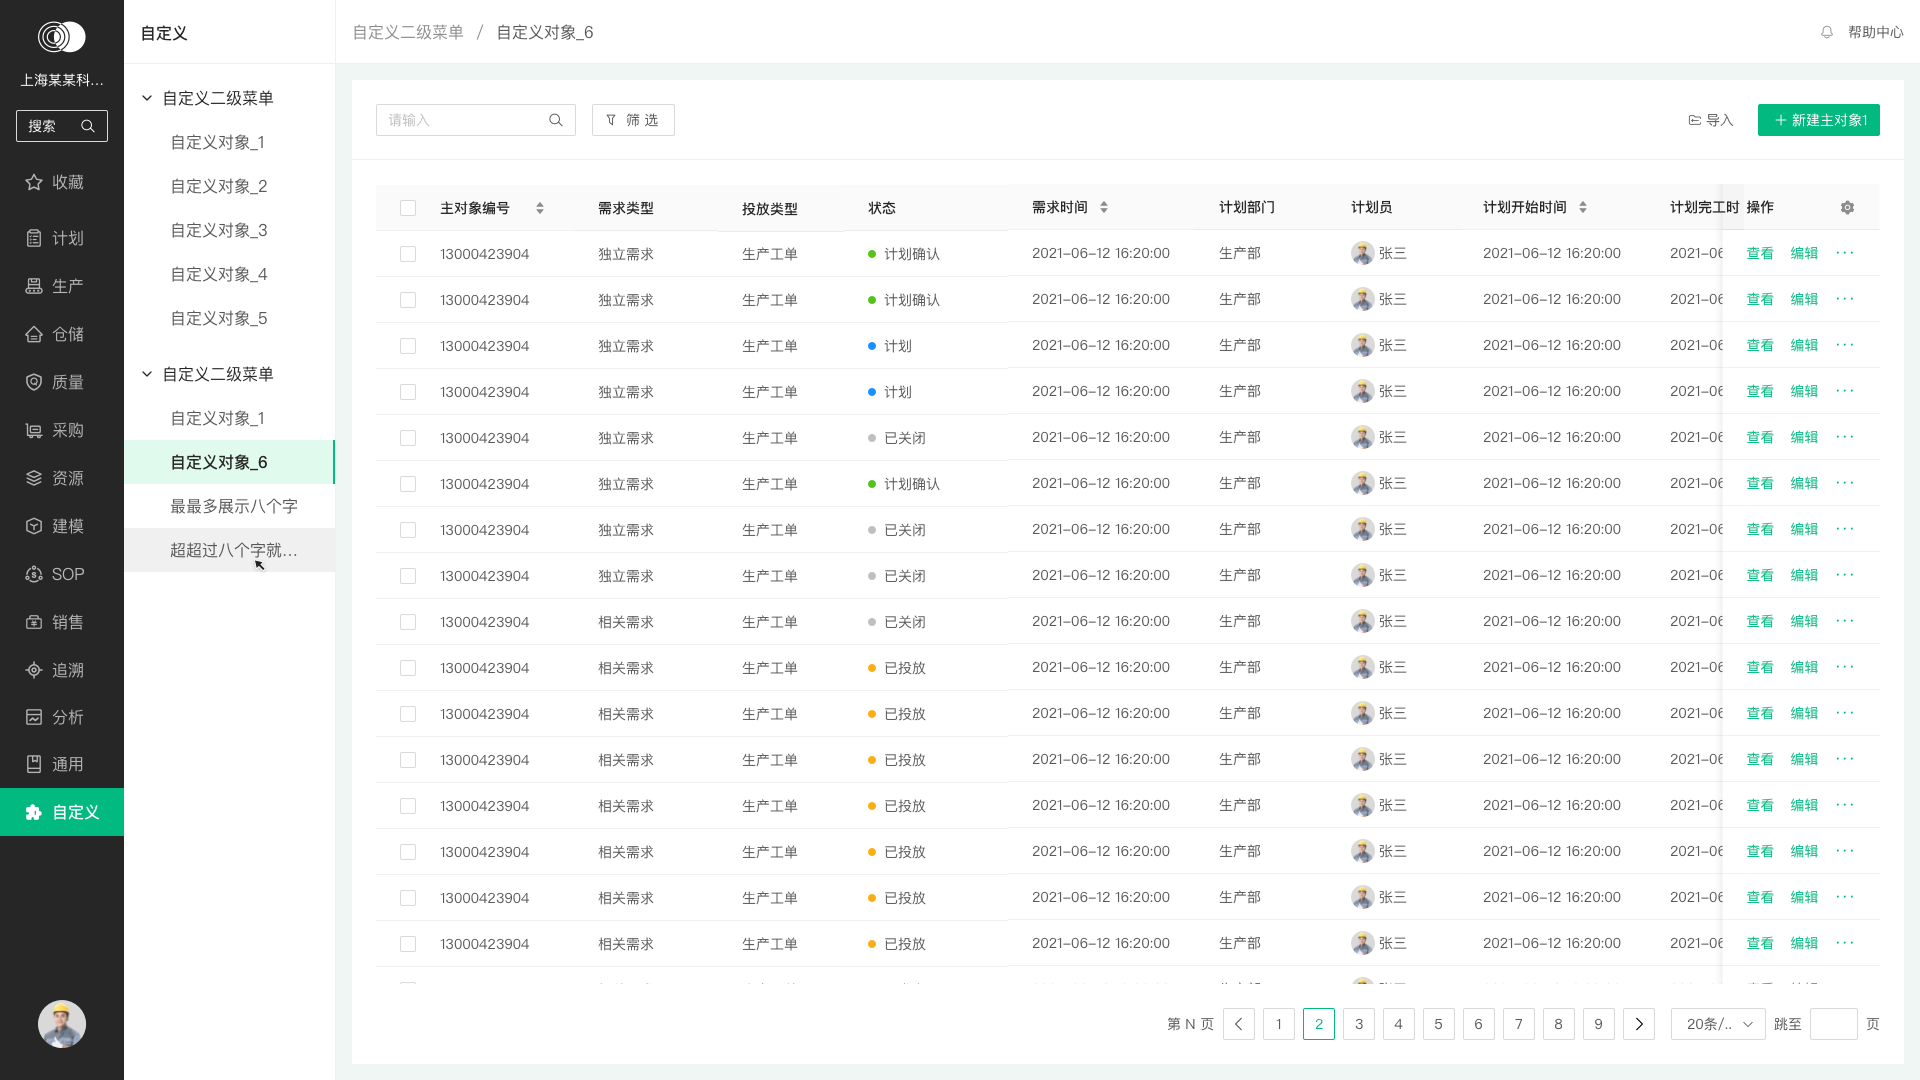Screen dimensions: 1920x1080
Task: Click the 筛选 filter button
Action: tap(633, 120)
